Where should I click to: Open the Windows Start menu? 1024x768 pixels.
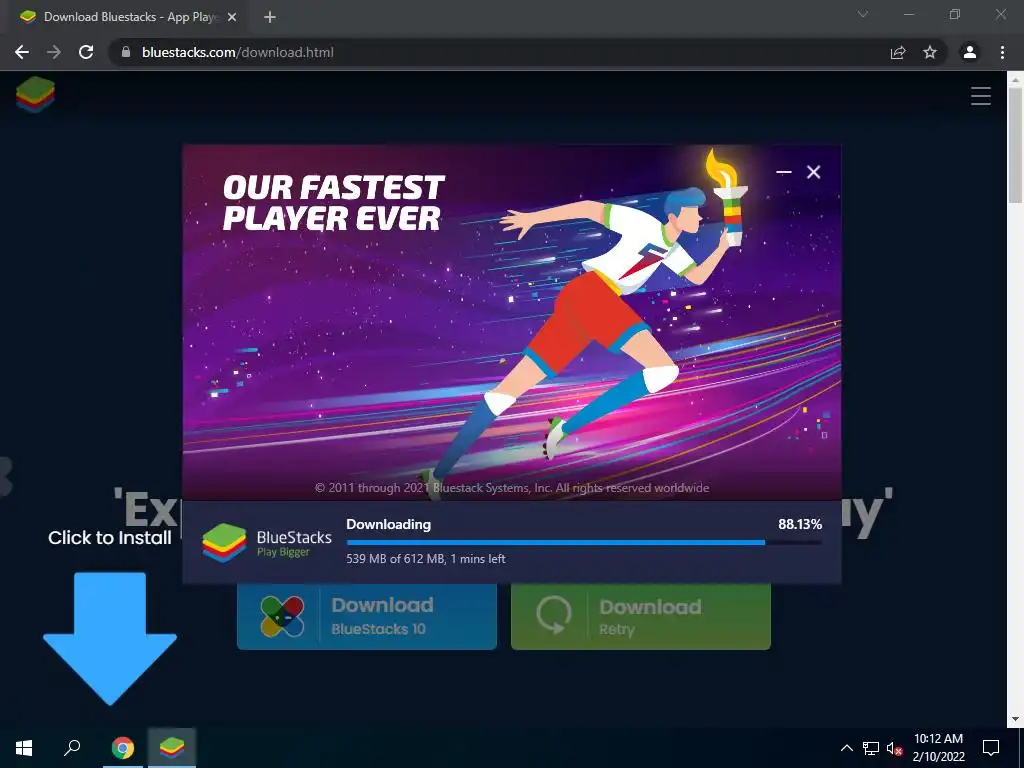[24, 747]
